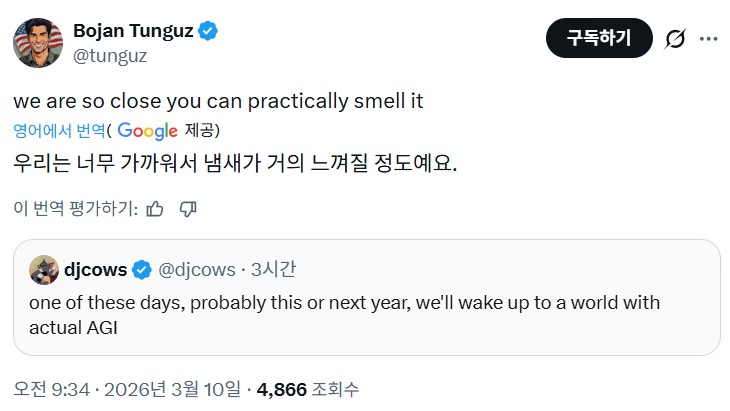The width and height of the screenshot is (730, 411).
Task: Rate the translation with thumbs up
Action: point(155,209)
